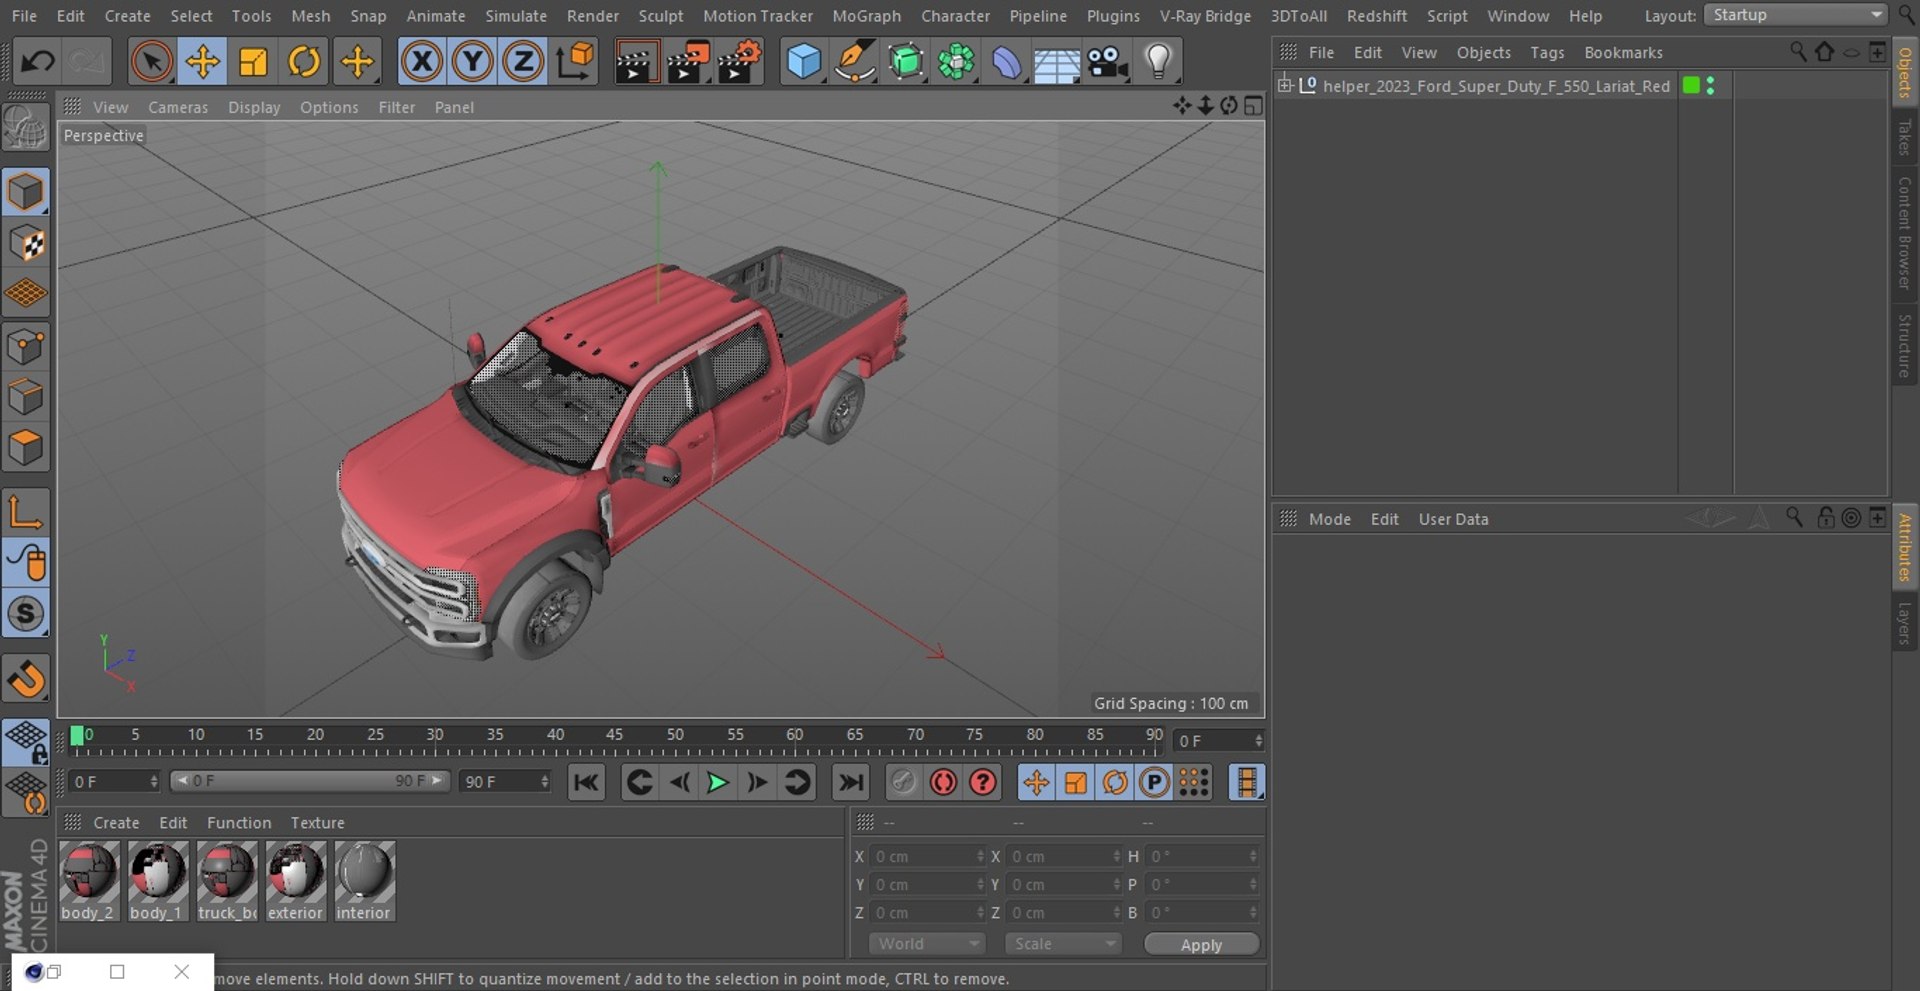
Task: Click the Undo arrow icon
Action: pos(37,62)
